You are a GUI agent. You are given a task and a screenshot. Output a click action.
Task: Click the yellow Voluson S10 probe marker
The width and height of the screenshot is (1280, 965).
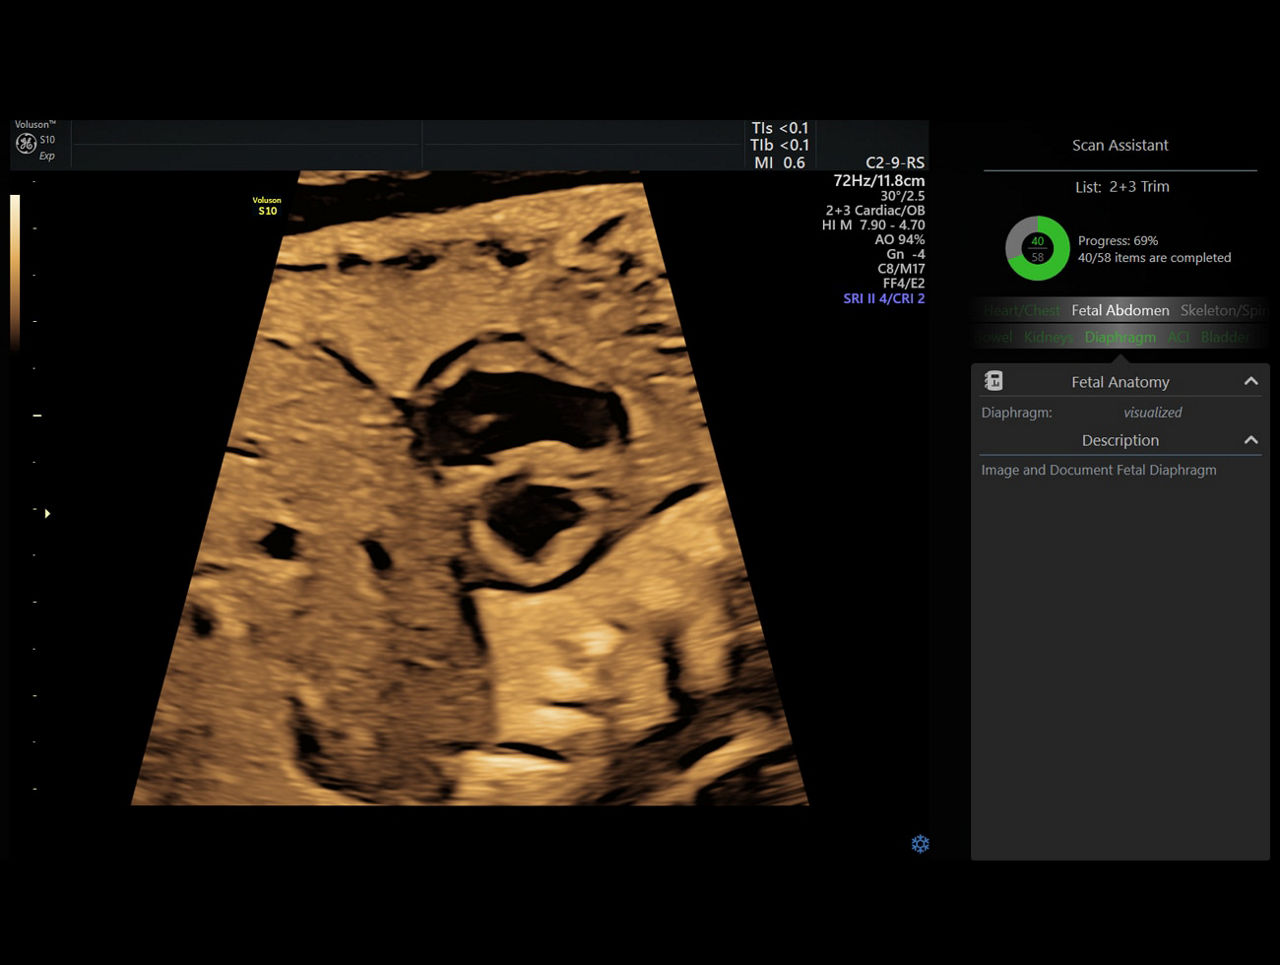[267, 206]
